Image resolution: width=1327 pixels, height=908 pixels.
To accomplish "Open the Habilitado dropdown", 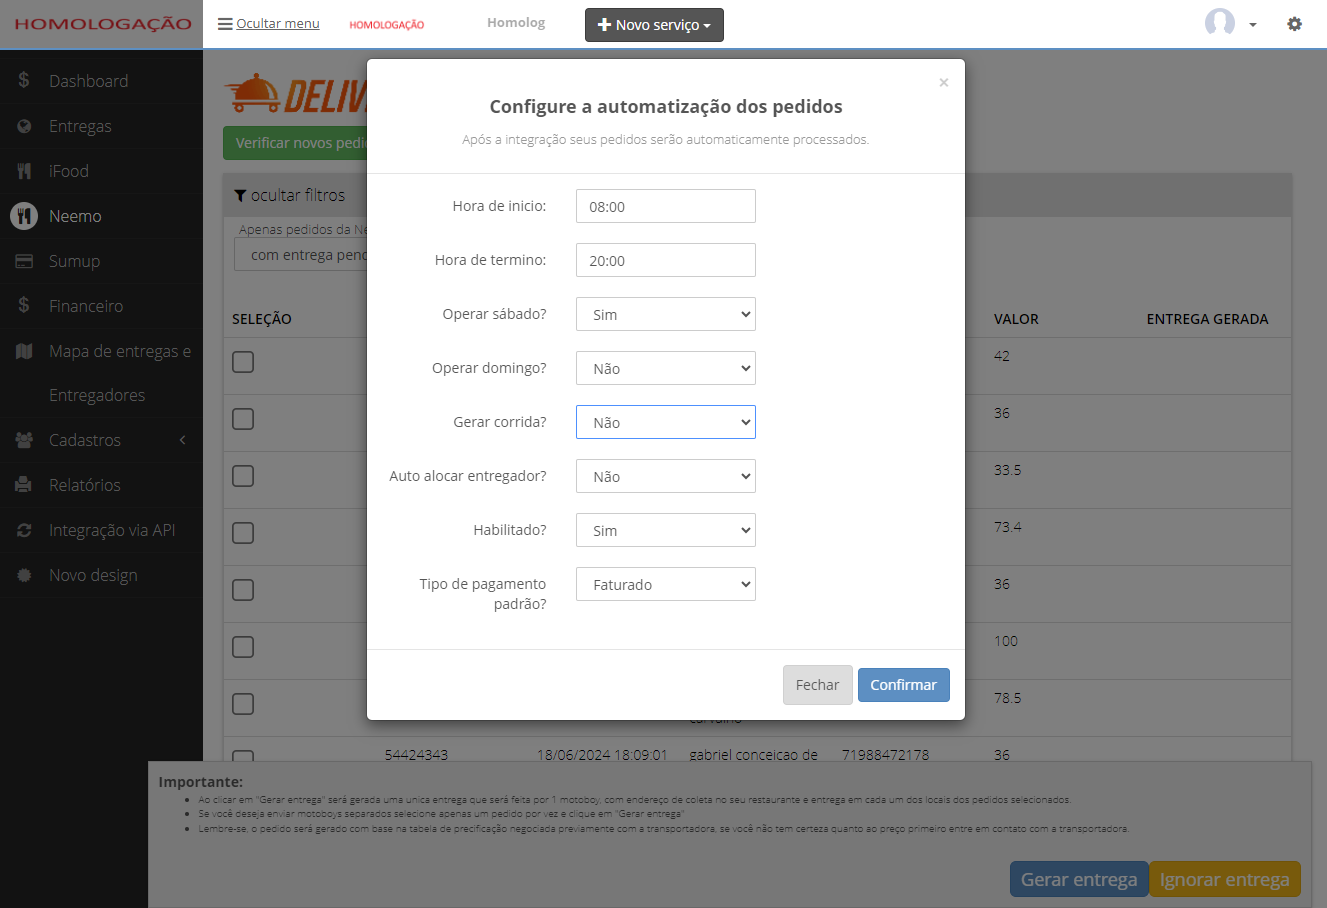I will click(x=666, y=530).
